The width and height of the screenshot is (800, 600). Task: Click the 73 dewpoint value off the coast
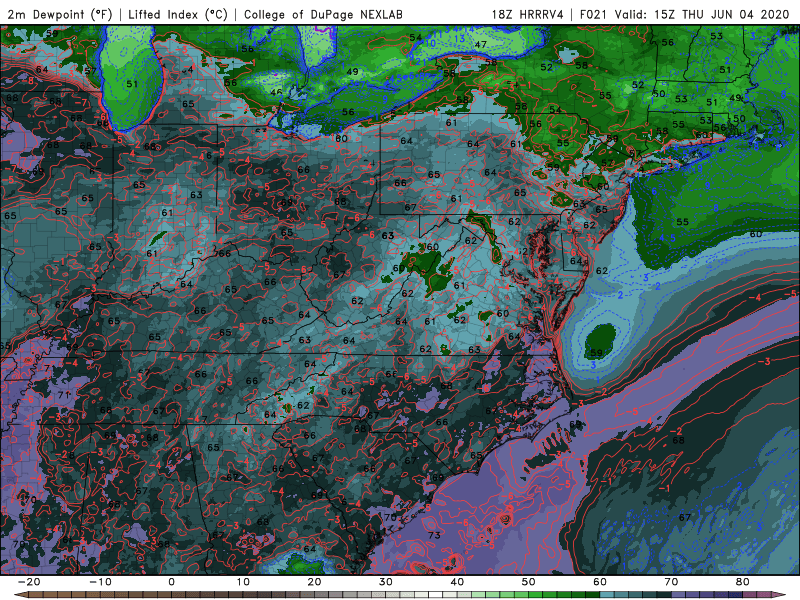pos(434,535)
